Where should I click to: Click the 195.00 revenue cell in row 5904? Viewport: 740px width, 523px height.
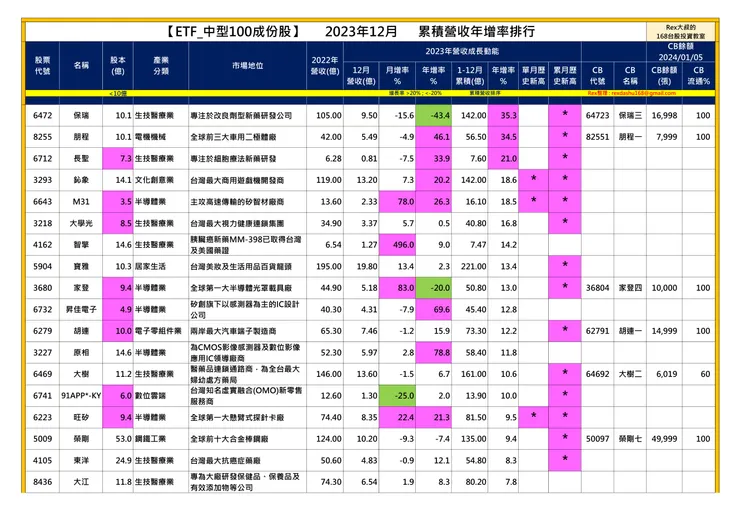coord(325,266)
